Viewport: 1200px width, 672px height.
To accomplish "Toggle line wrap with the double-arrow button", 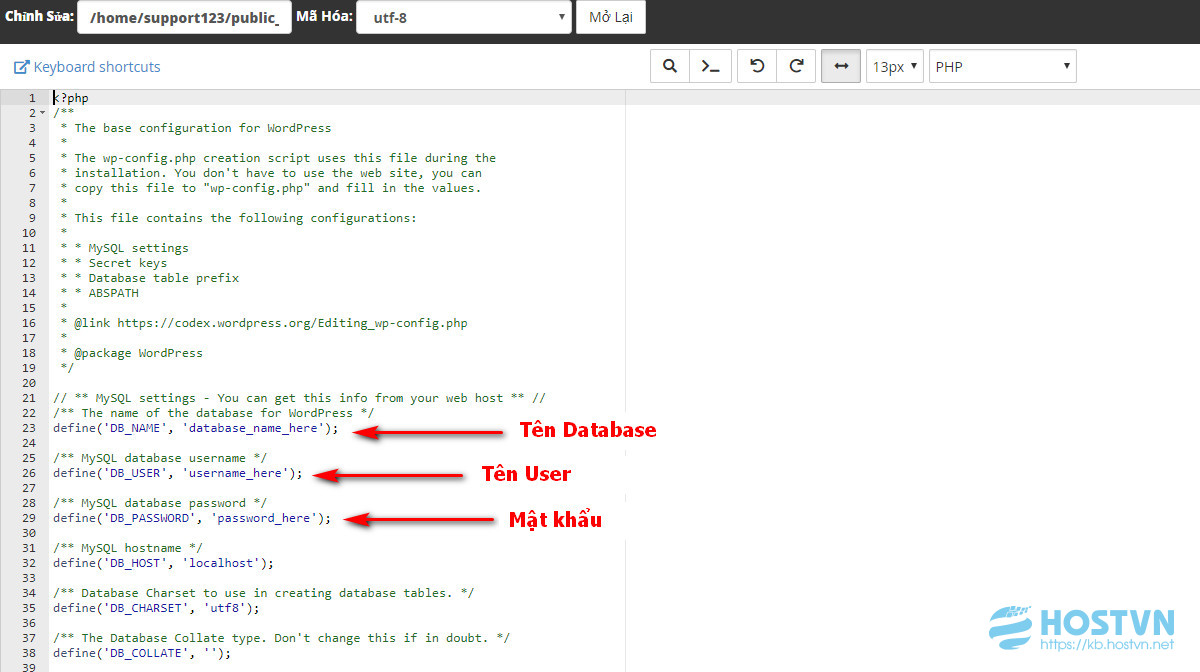I will coord(841,67).
